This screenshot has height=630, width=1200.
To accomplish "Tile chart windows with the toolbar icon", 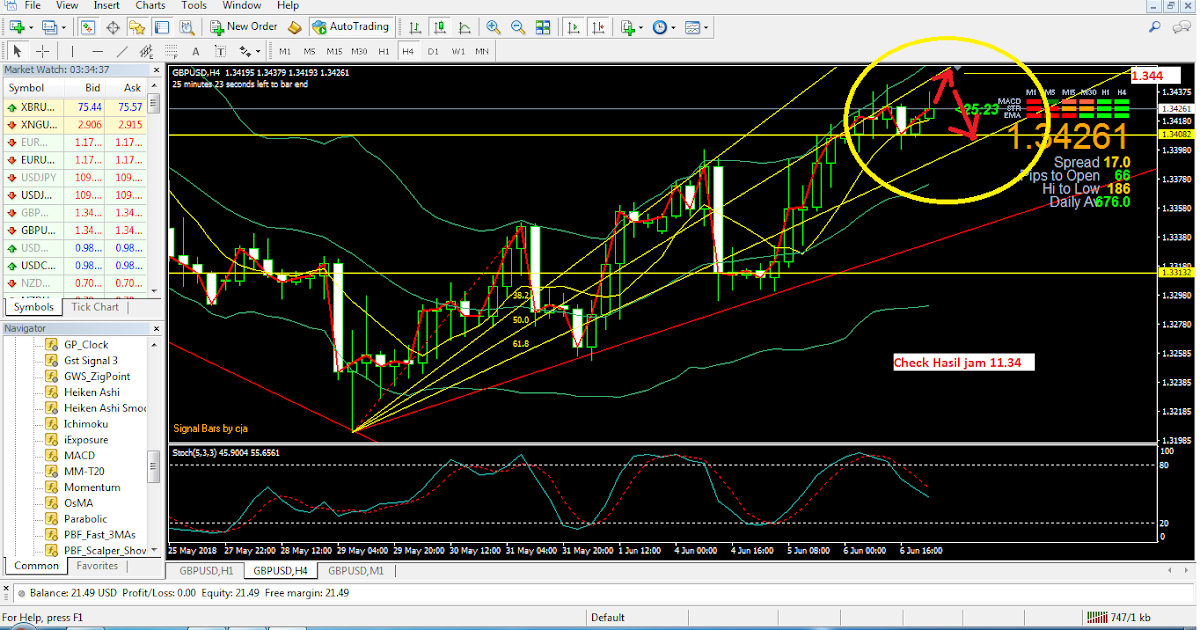I will 544,27.
